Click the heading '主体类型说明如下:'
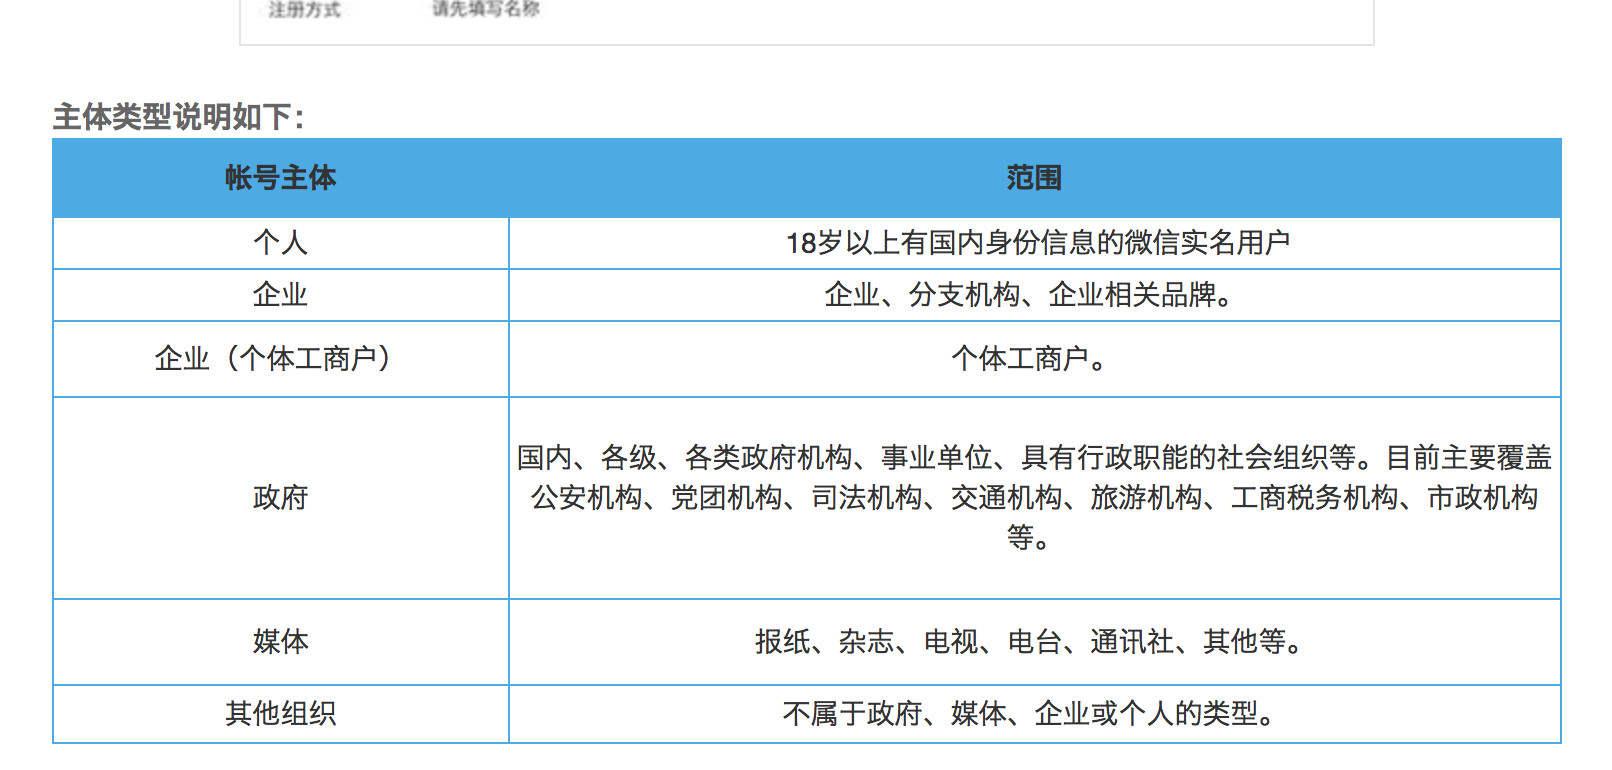Screen dimensions: 1612x770 pos(178,117)
